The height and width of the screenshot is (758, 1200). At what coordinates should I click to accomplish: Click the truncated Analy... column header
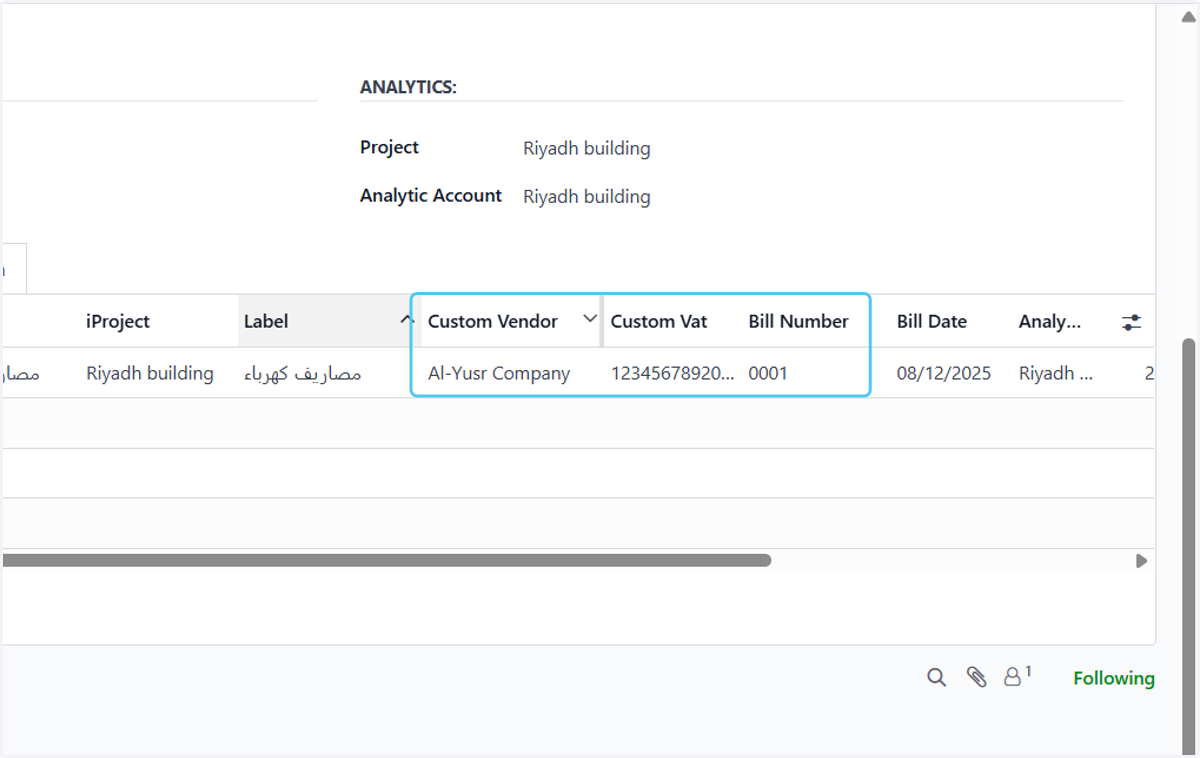click(1050, 321)
